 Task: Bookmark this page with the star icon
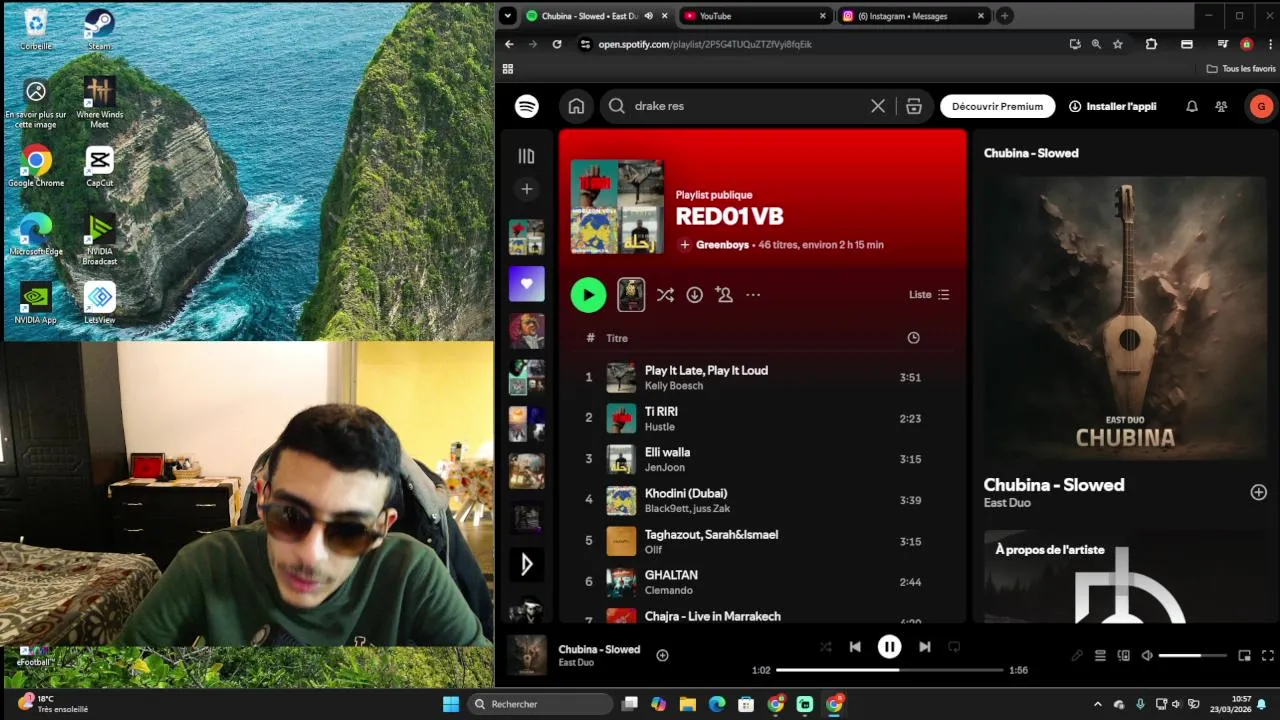1118,44
